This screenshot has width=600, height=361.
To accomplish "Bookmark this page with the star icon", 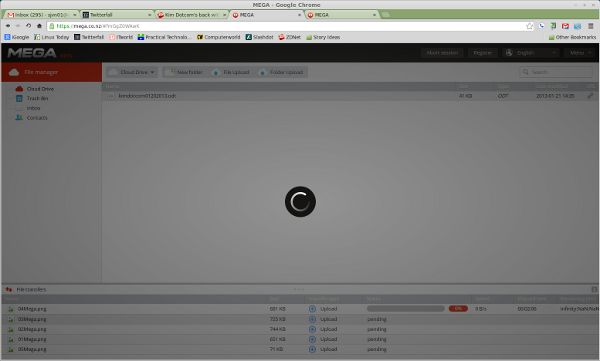I will pyautogui.click(x=529, y=26).
